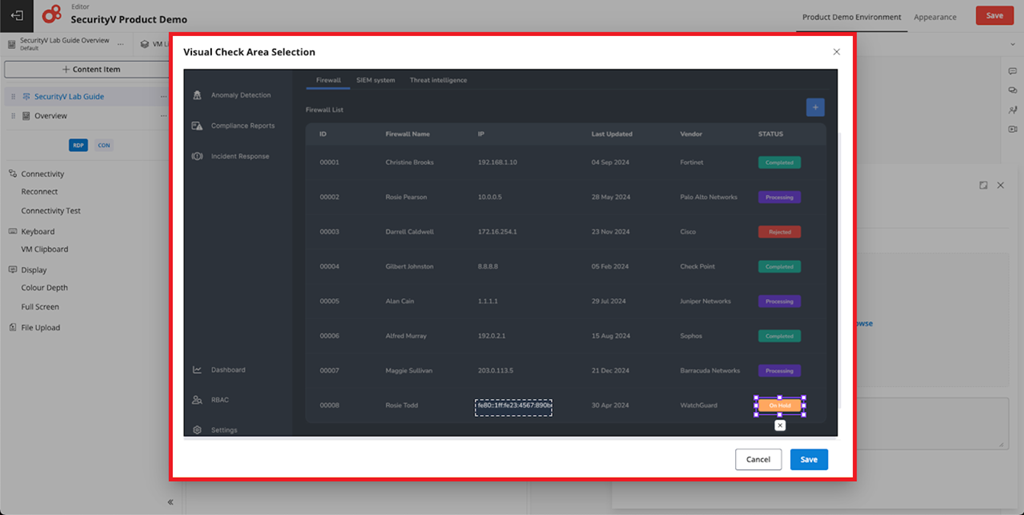Image resolution: width=1024 pixels, height=515 pixels.
Task: Choose the Full Screen display option
Action: 40,307
